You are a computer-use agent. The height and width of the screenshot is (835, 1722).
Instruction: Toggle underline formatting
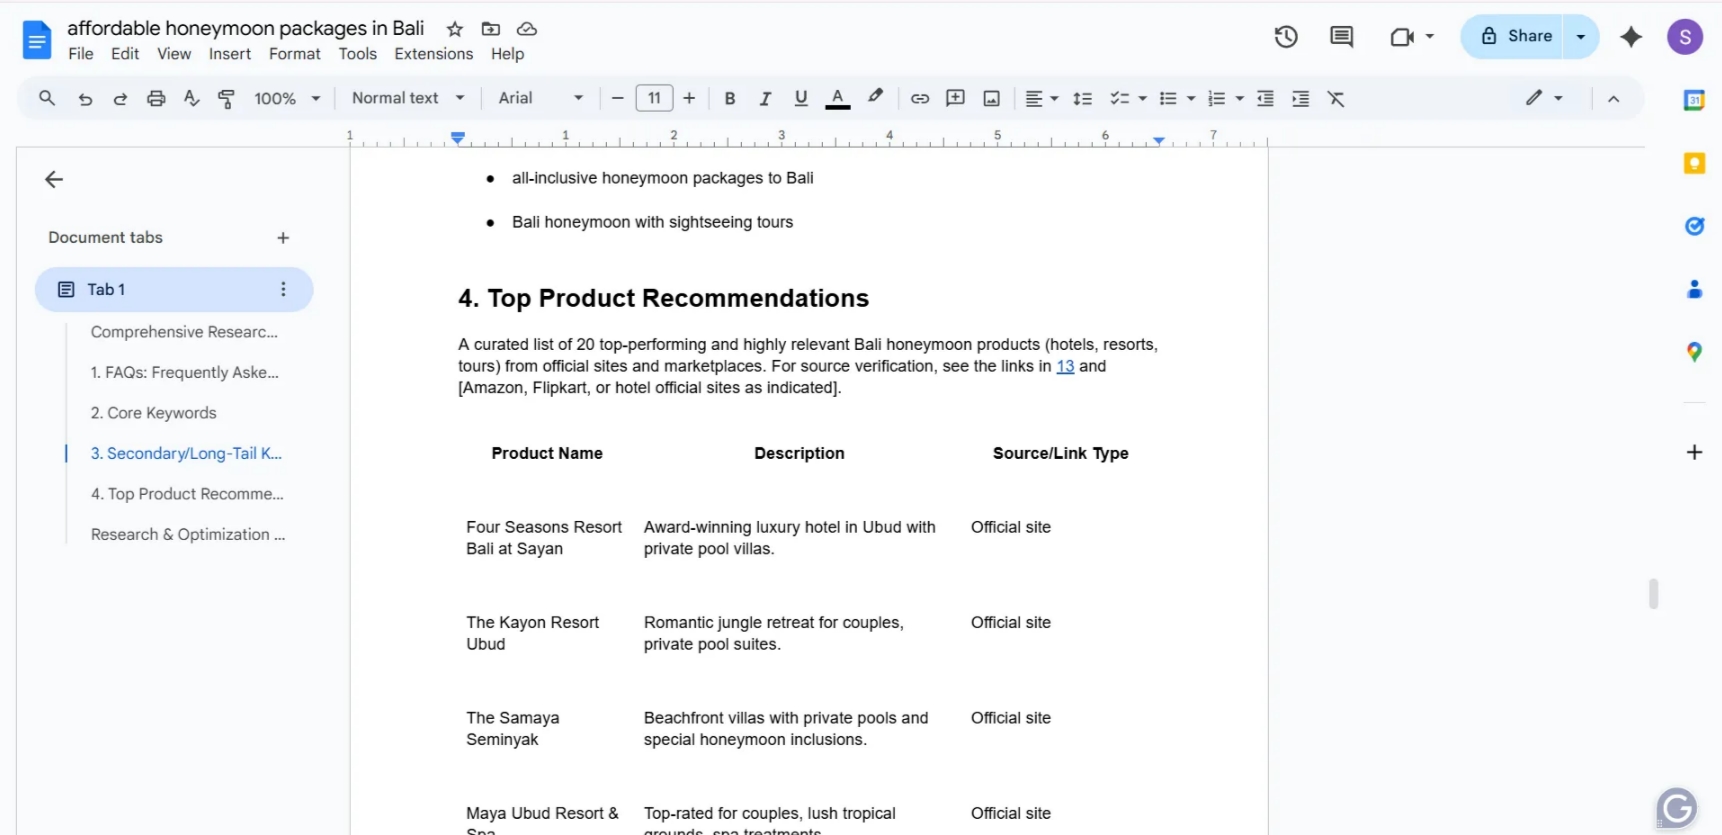(x=800, y=98)
